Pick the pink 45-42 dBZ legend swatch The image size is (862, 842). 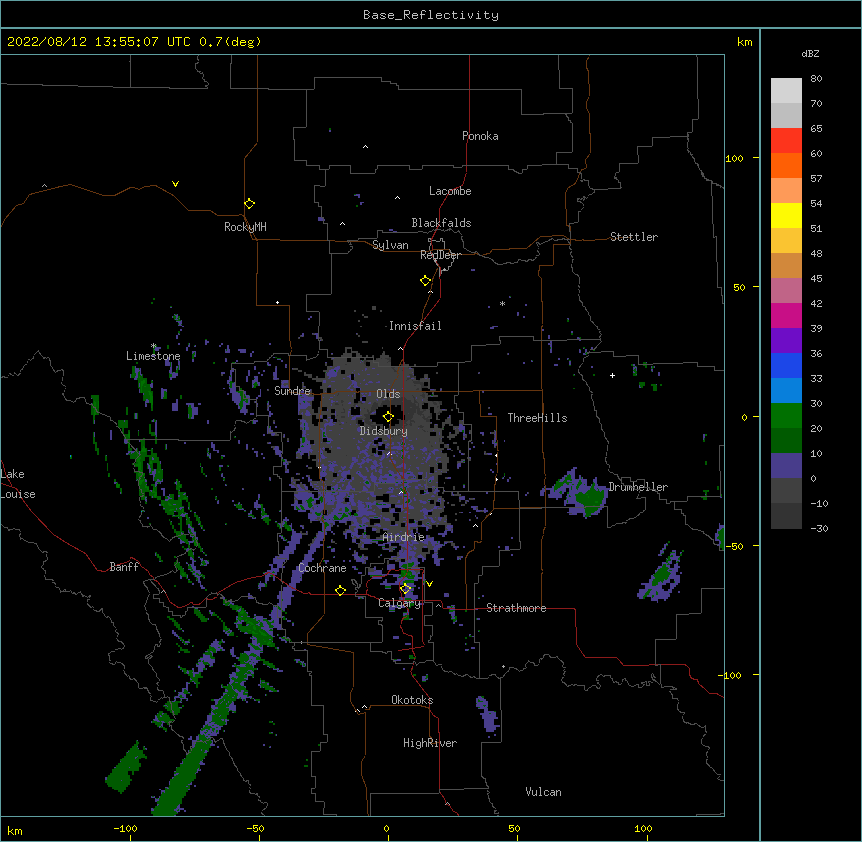click(x=786, y=291)
